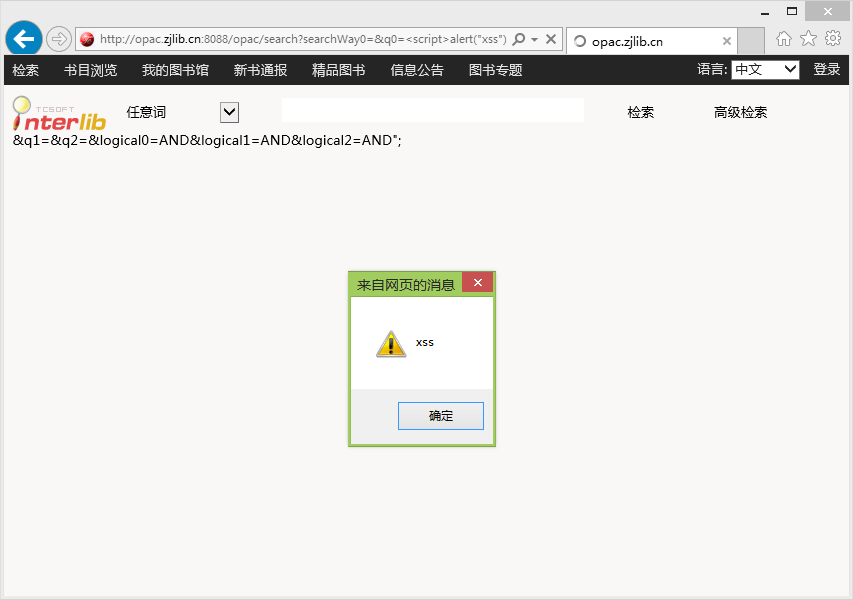Open Favorites with the star icon
Image resolution: width=853 pixels, height=600 pixels.
(x=808, y=39)
